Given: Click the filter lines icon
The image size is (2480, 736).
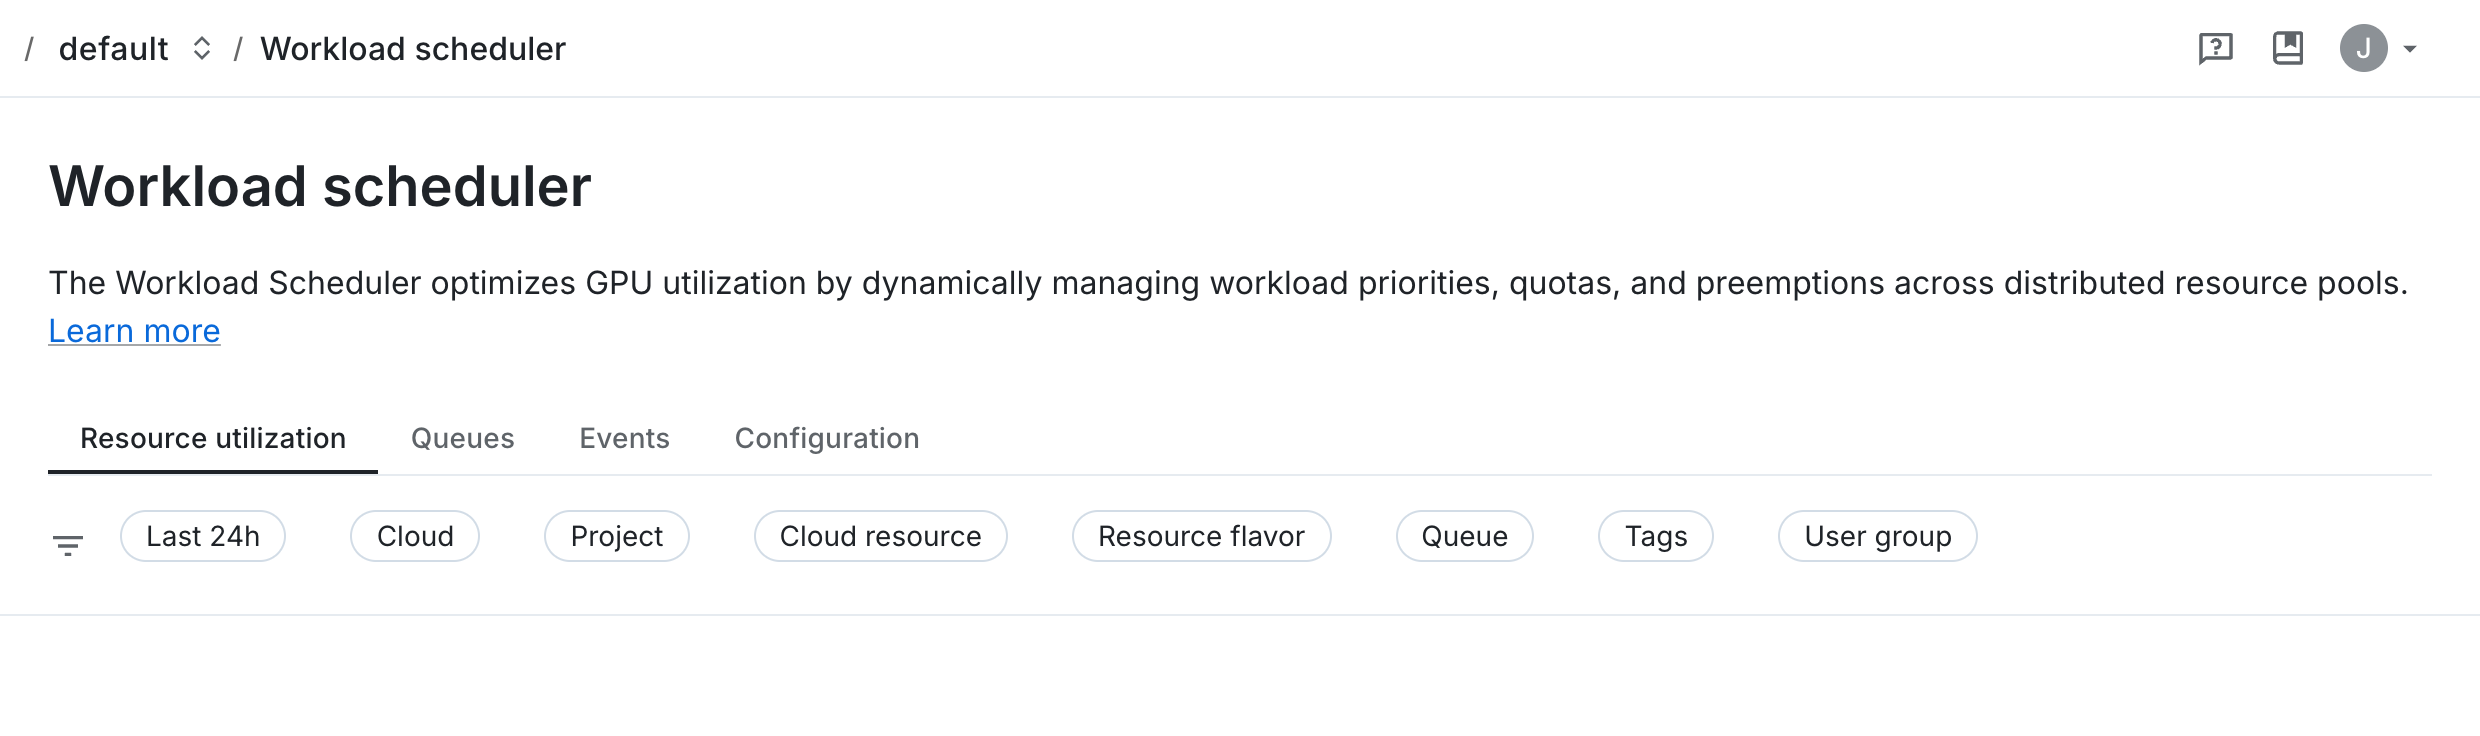Looking at the screenshot, I should click(68, 545).
